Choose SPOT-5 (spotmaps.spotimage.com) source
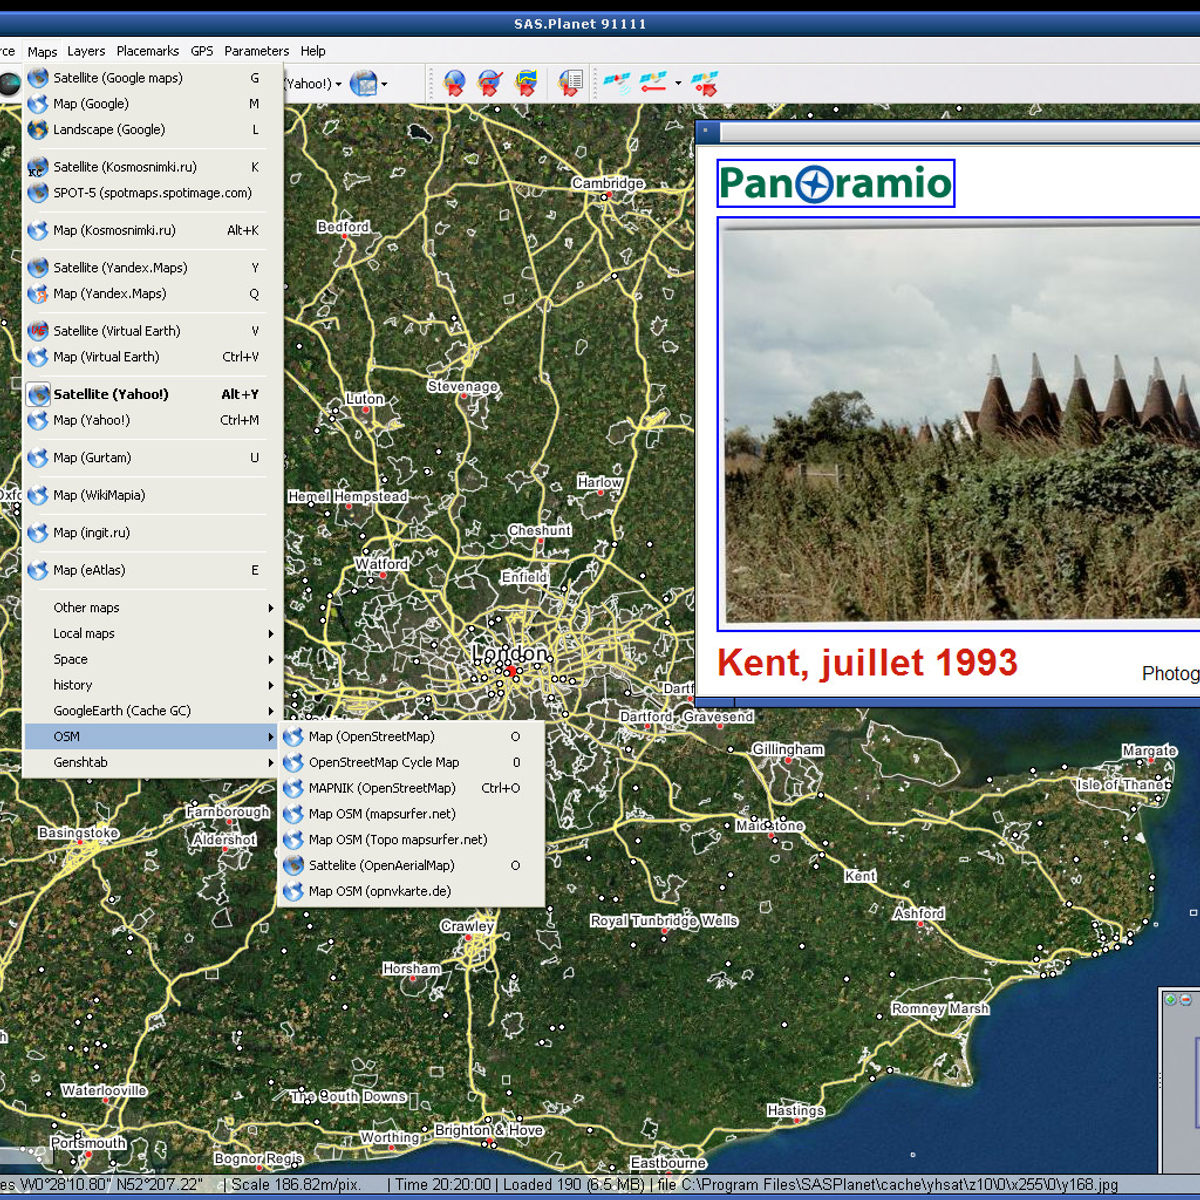The height and width of the screenshot is (1200, 1200). (153, 193)
